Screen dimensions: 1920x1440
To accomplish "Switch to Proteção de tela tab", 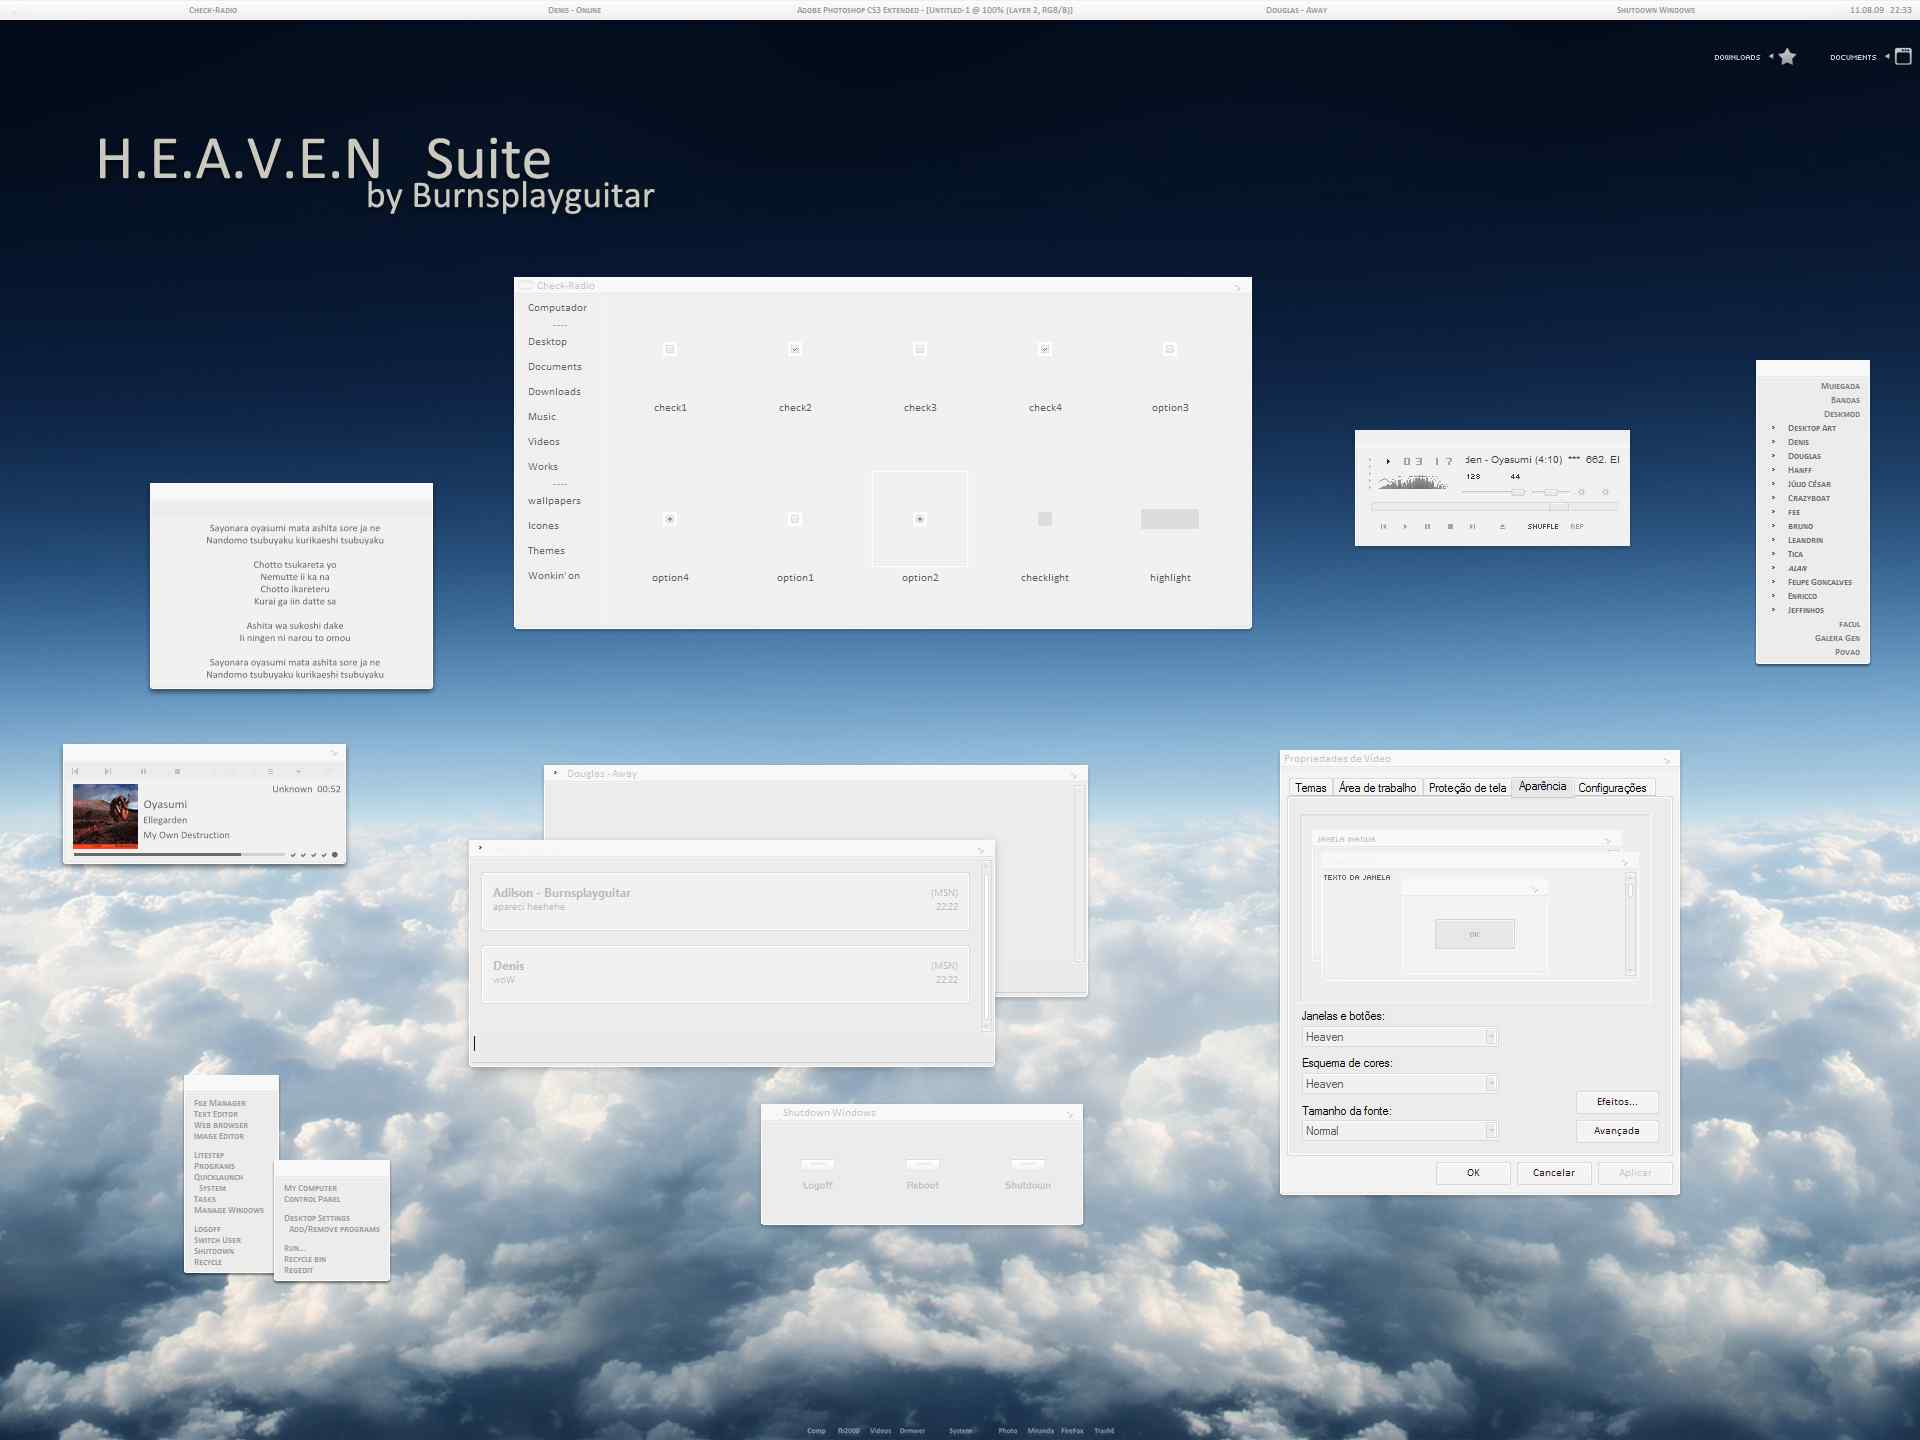I will click(1467, 788).
